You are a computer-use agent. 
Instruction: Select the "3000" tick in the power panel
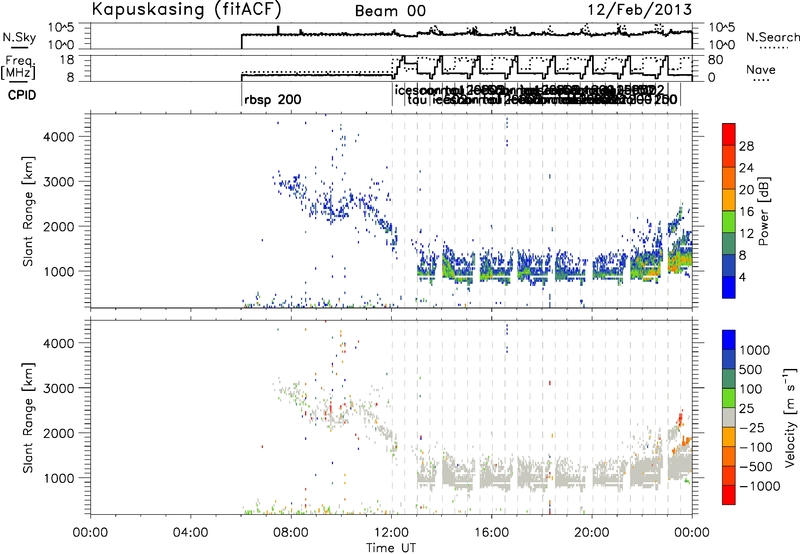point(58,182)
